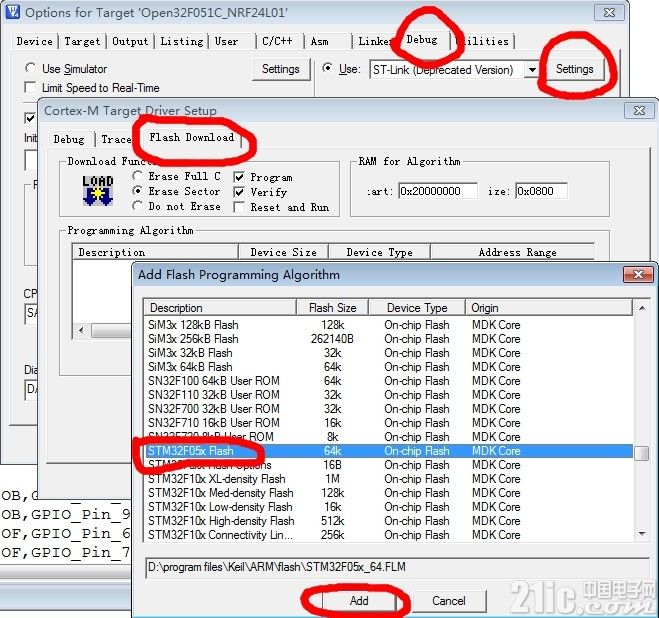Select SN32F110 32kB User ROM row

pyautogui.click(x=388, y=395)
